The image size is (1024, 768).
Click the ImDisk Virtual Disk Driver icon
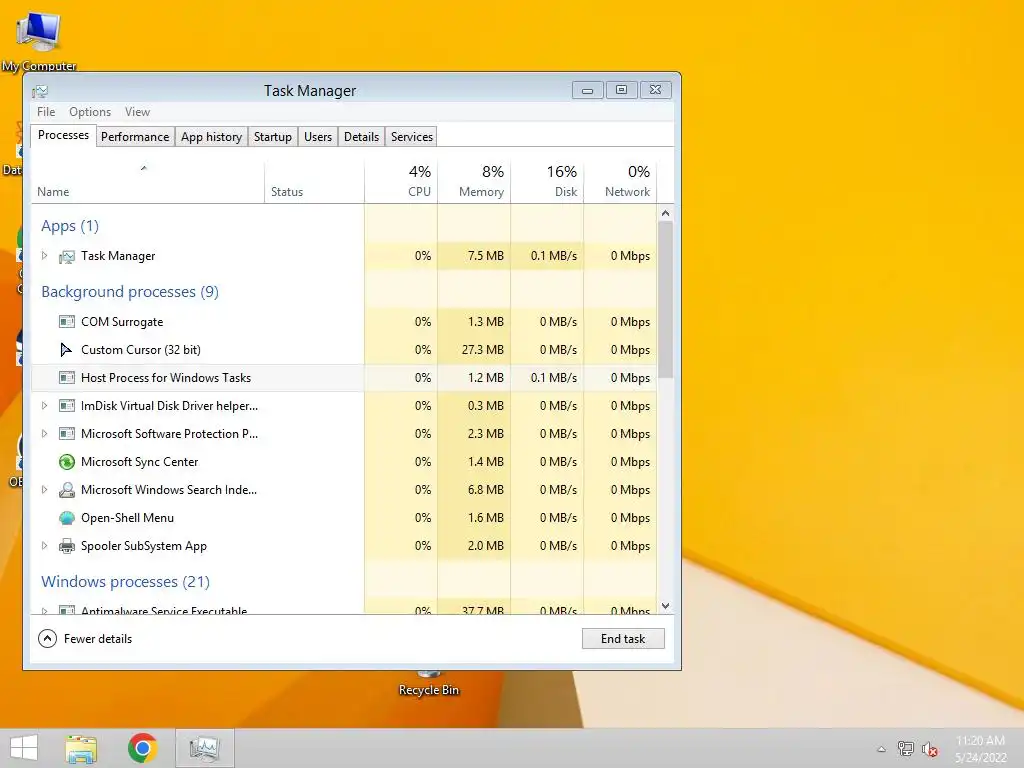pos(67,406)
